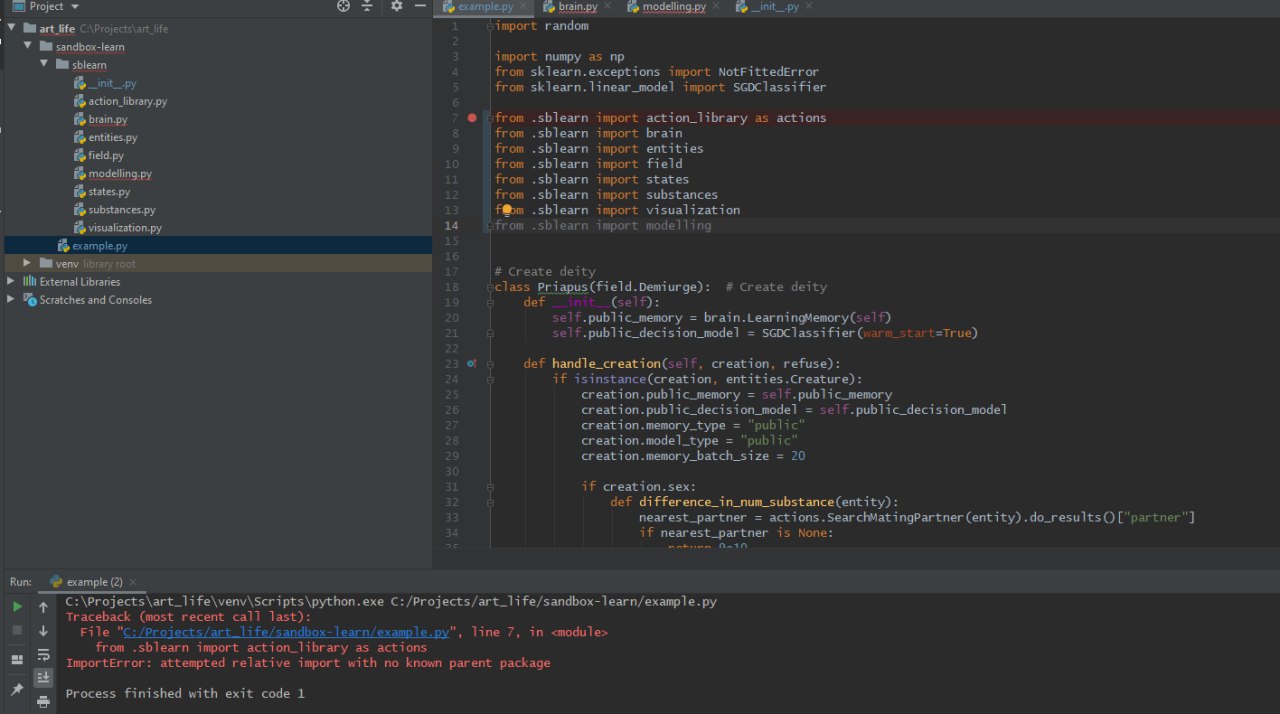Open the Project view dropdown
This screenshot has height=714, width=1280.
tap(75, 6)
